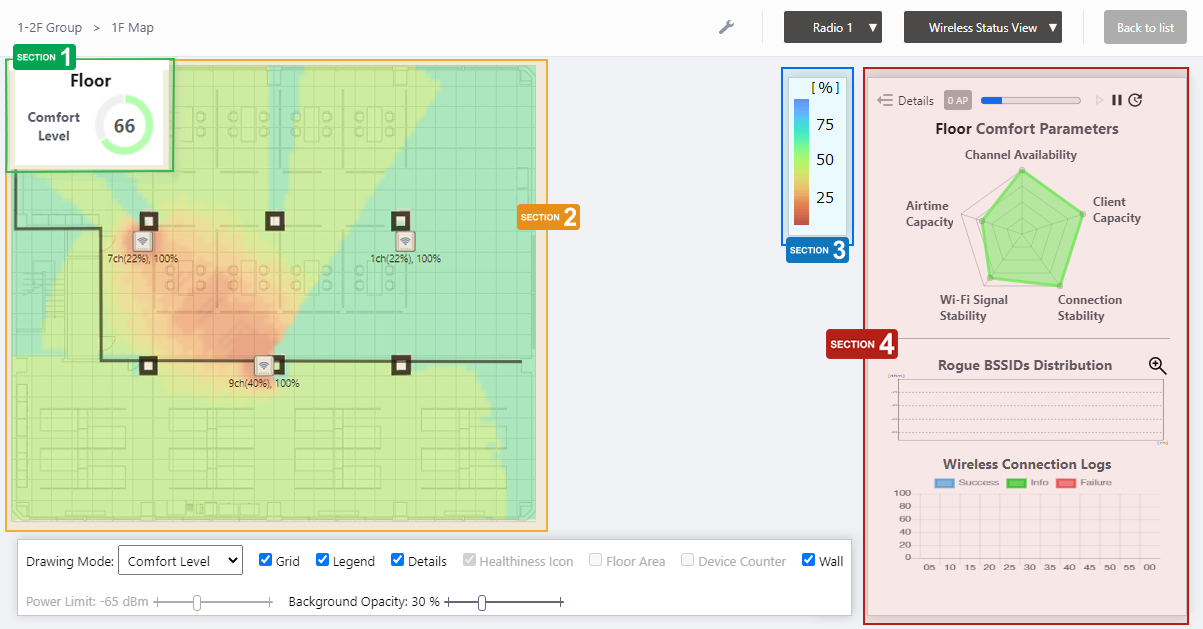Click the Back to list button
1203x629 pixels.
coord(1145,28)
